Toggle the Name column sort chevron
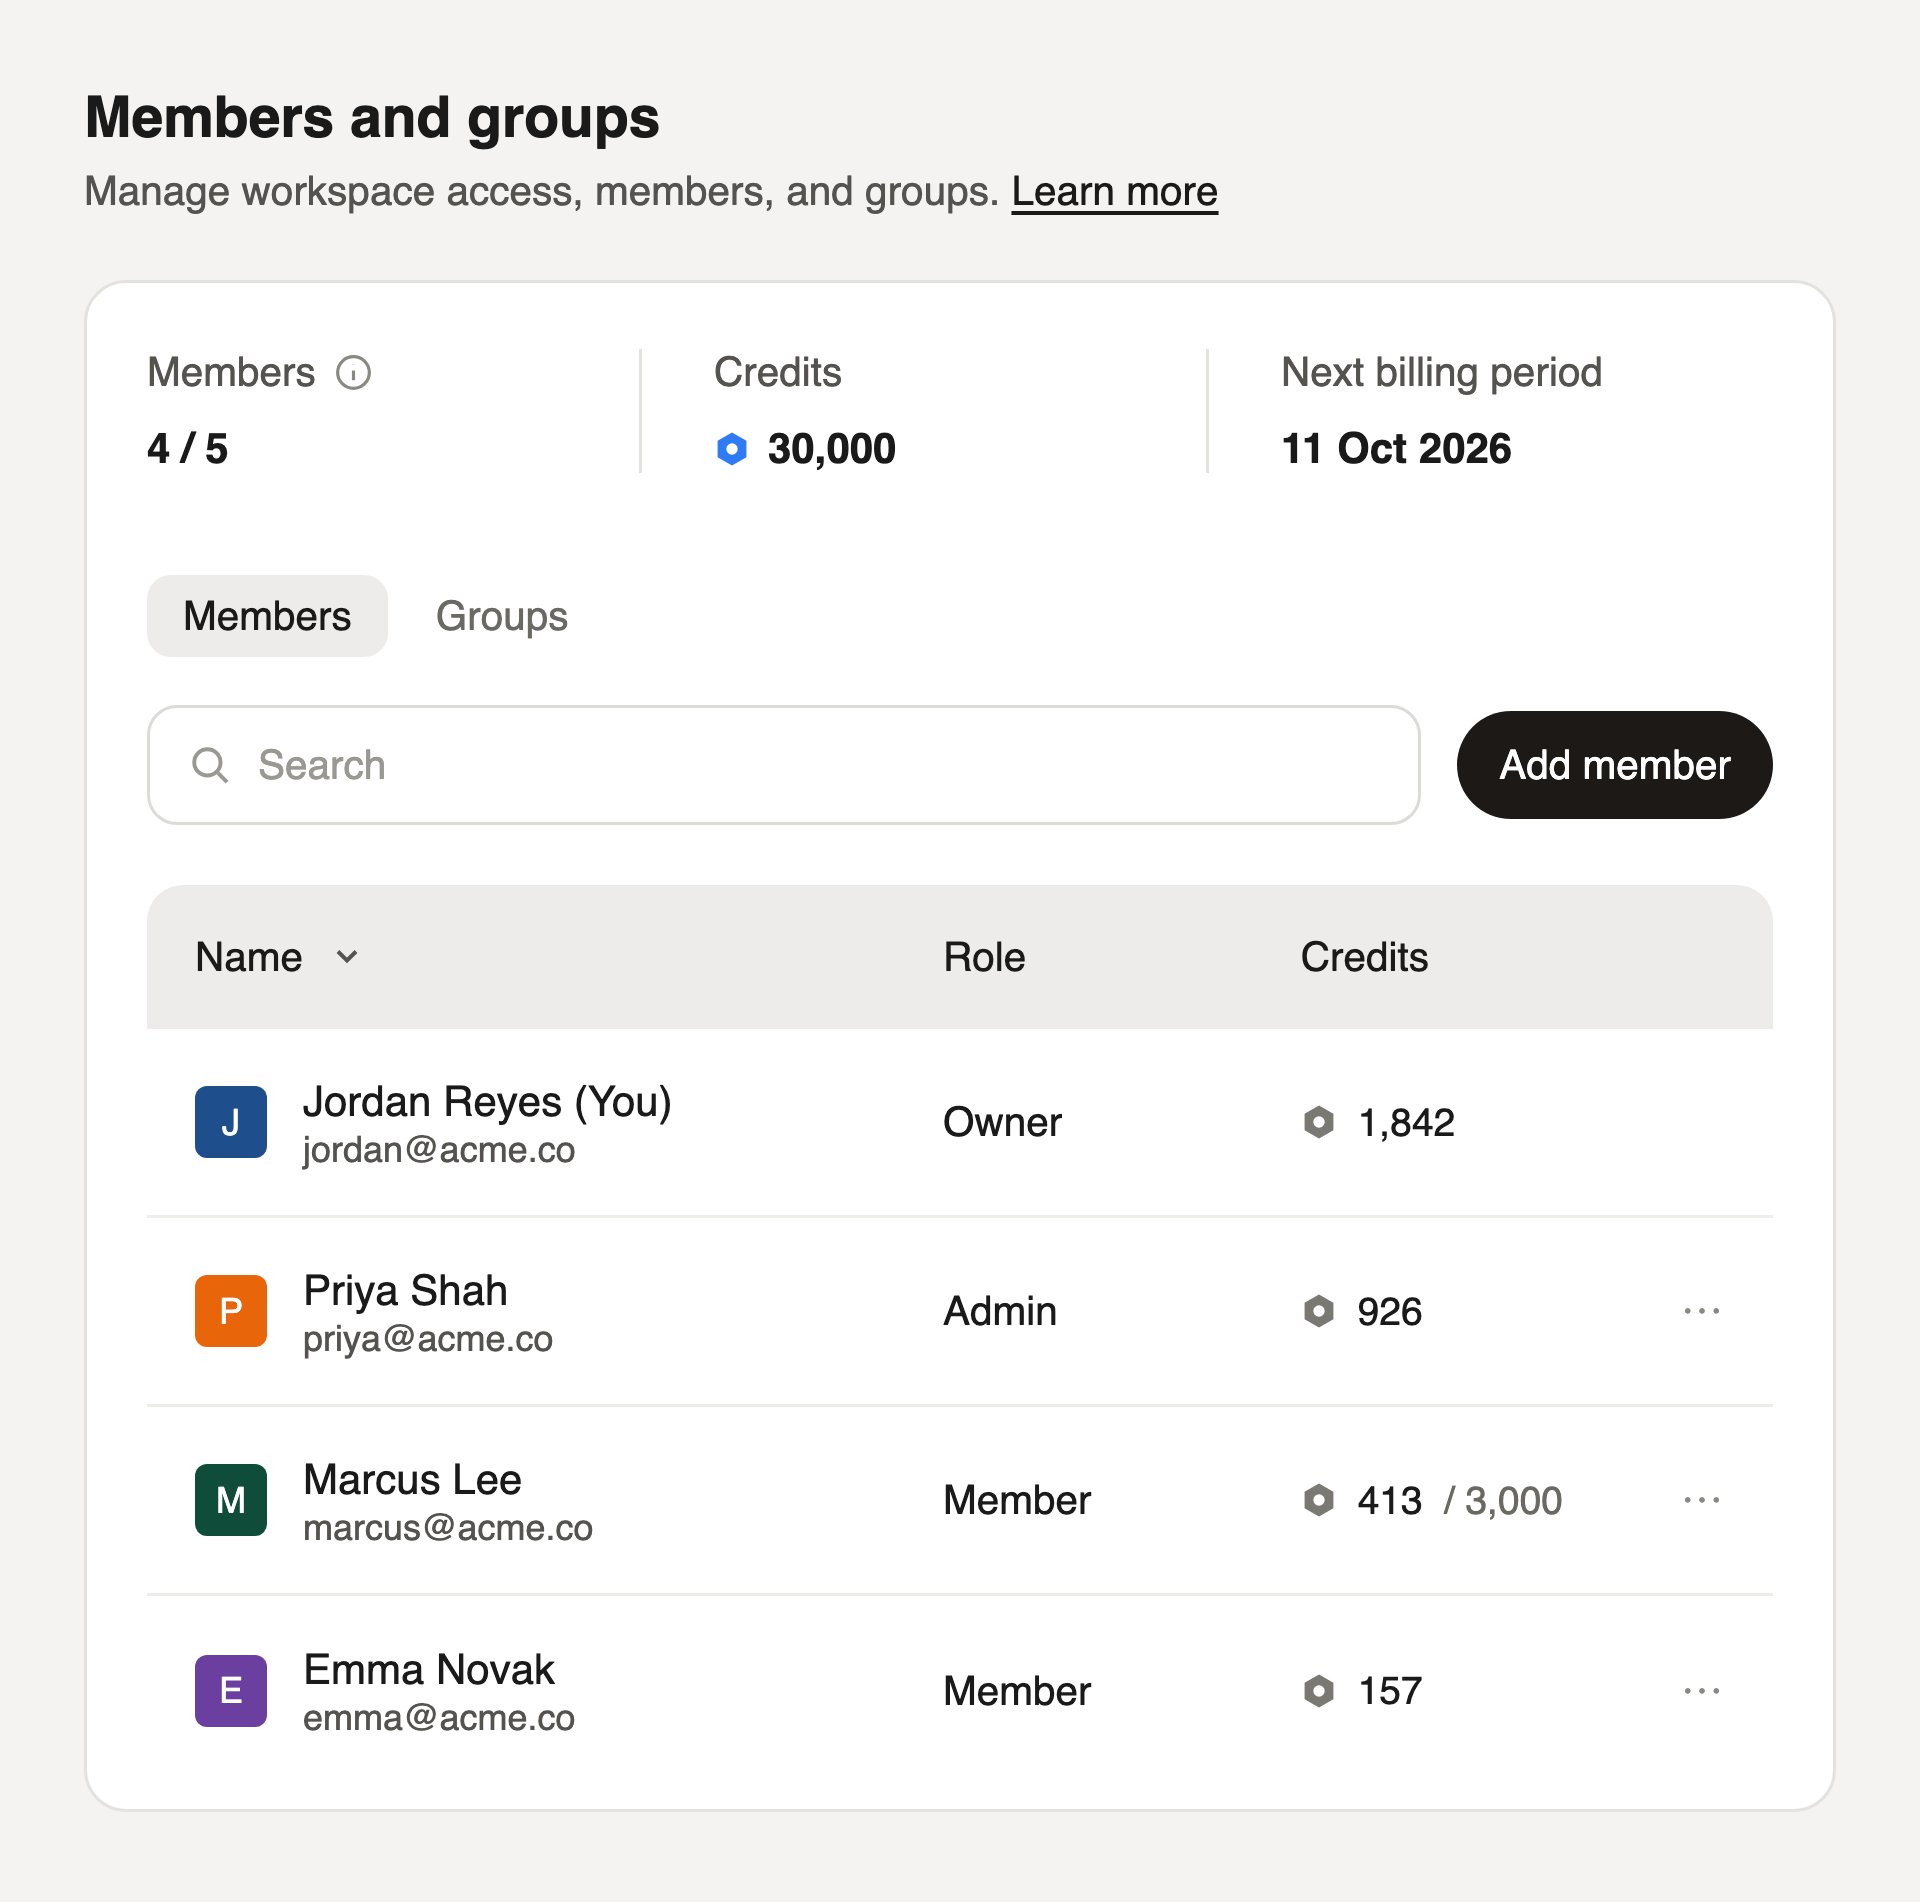 pyautogui.click(x=347, y=957)
